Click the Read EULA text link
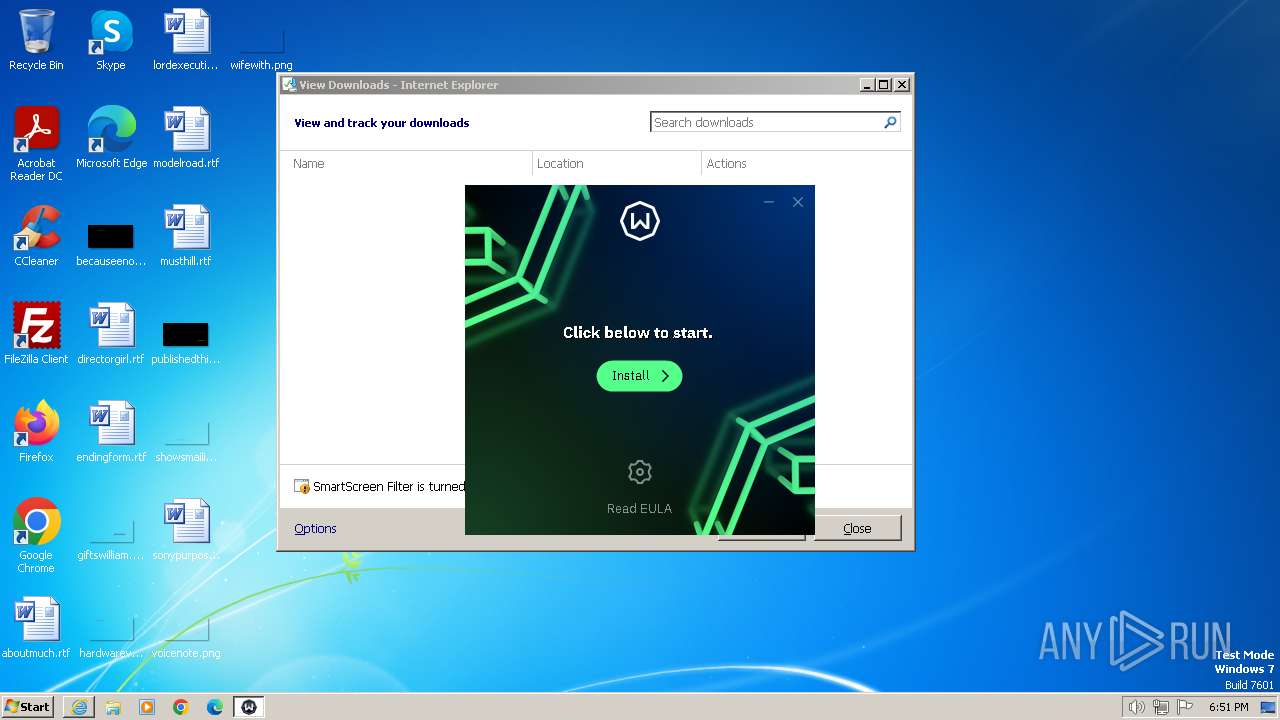 coord(639,509)
